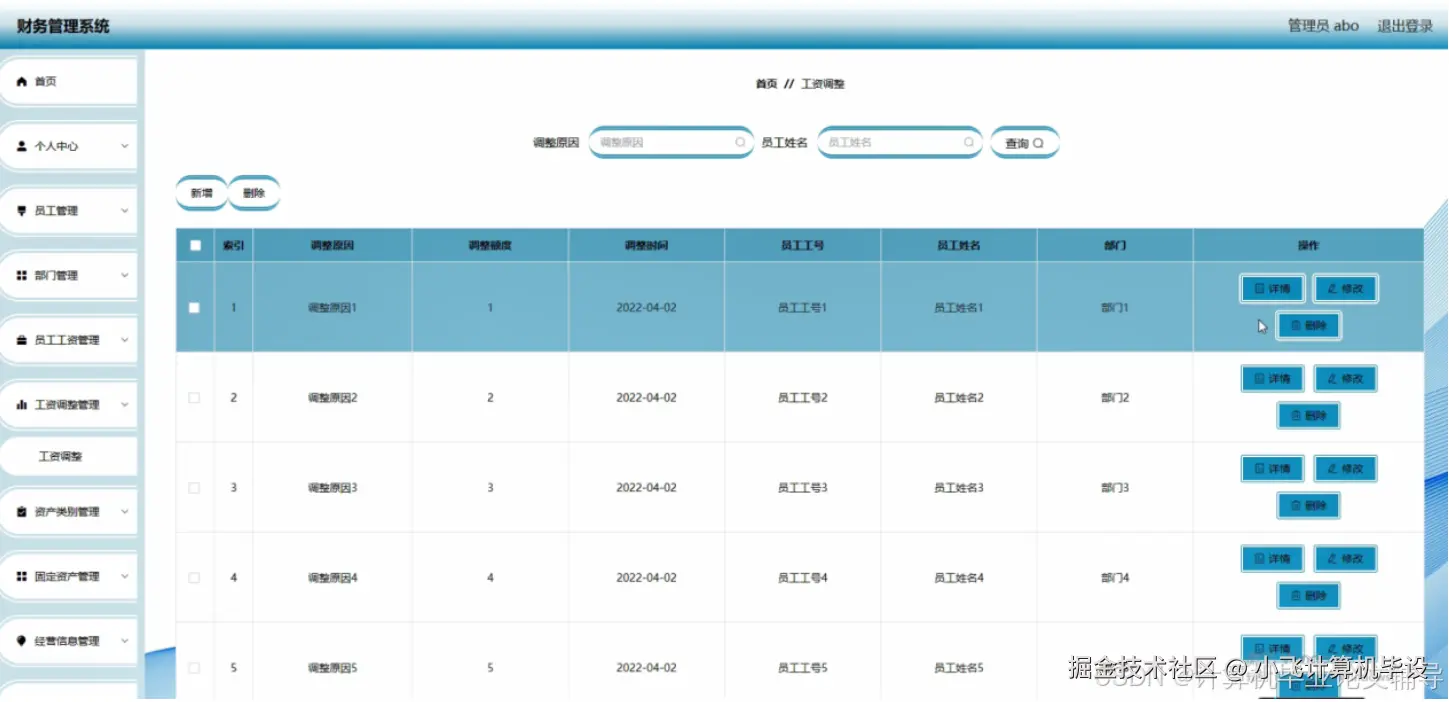Click 删除 button in row 调整原因1
The height and width of the screenshot is (702, 1449).
coord(1309,325)
